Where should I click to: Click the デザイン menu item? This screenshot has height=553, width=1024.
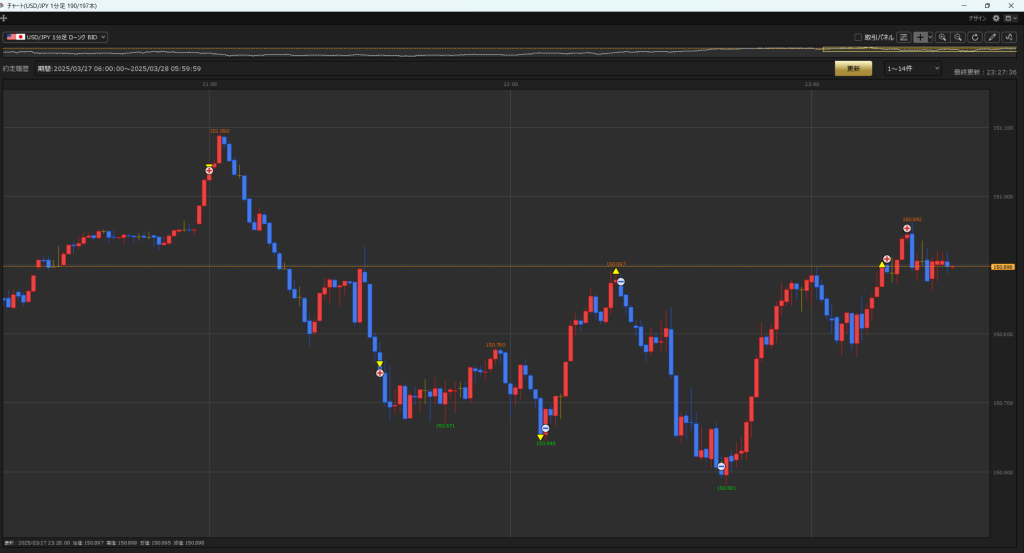click(x=977, y=18)
